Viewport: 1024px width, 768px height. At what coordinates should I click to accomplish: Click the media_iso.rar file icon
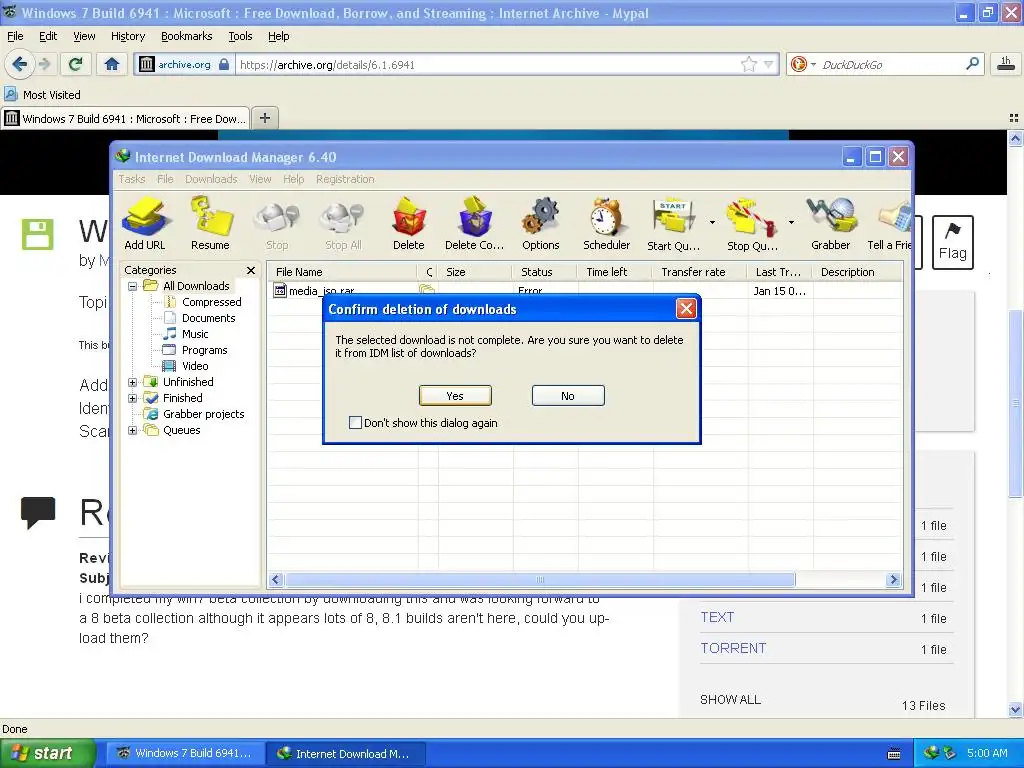click(280, 291)
